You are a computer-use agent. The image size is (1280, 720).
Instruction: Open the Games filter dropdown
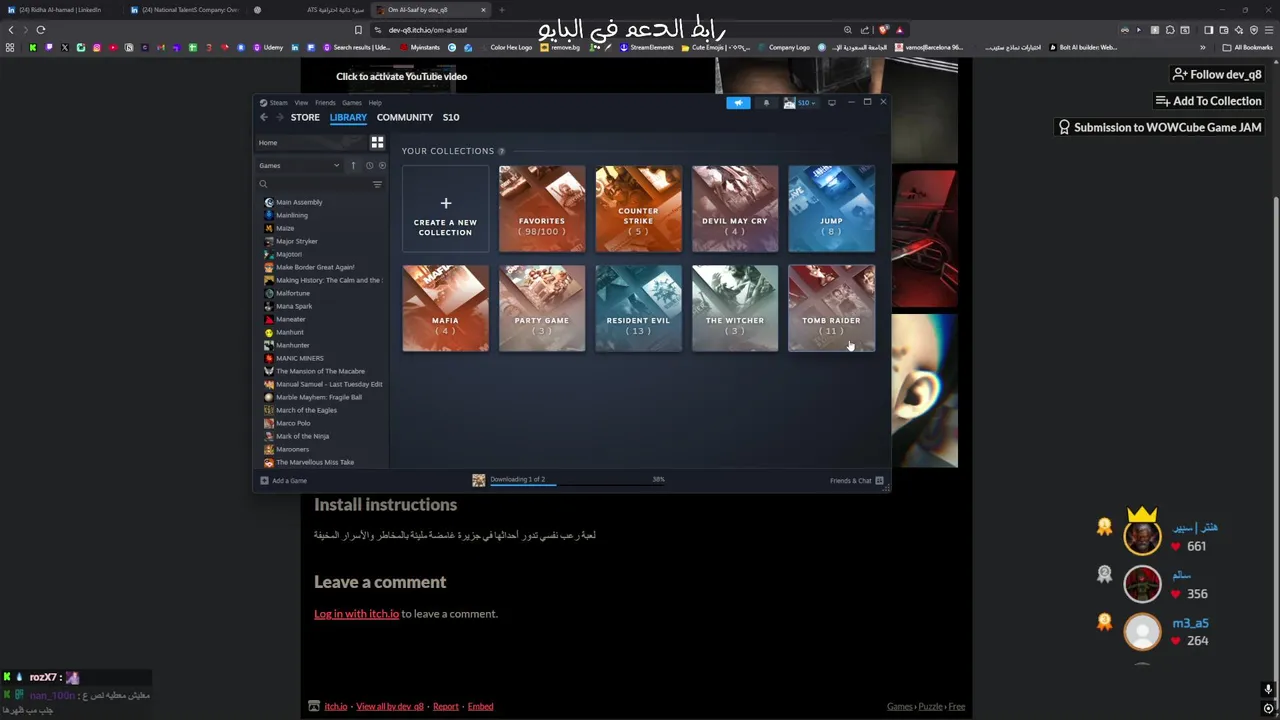299,165
